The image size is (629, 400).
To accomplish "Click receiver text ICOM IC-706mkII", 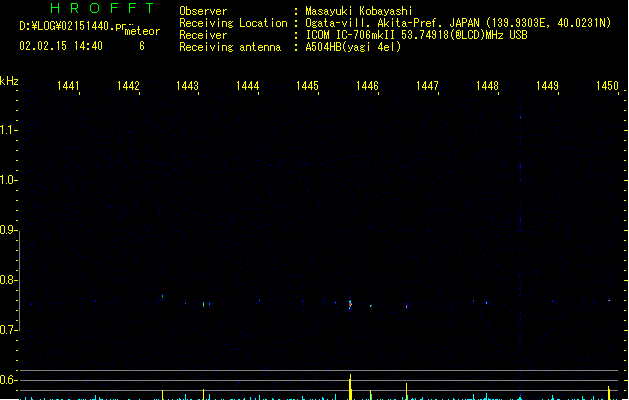I will 351,35.
